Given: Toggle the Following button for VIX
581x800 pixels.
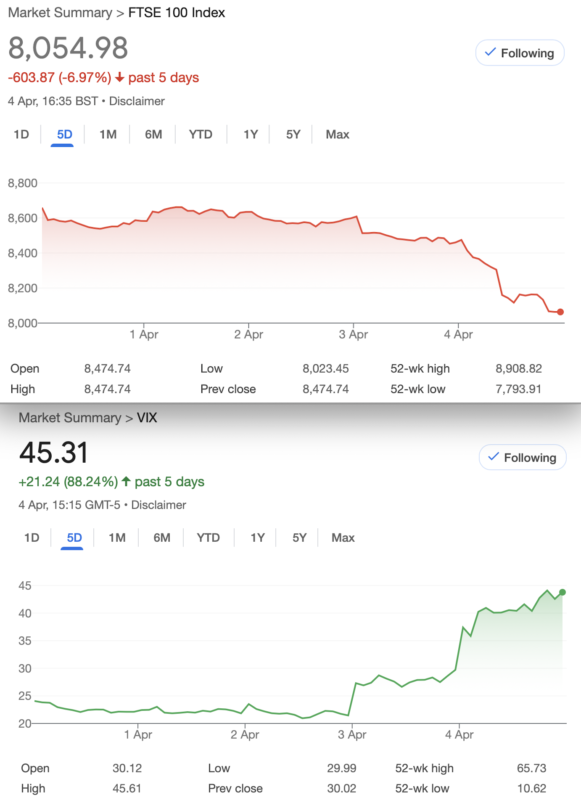Looking at the screenshot, I should coord(522,457).
